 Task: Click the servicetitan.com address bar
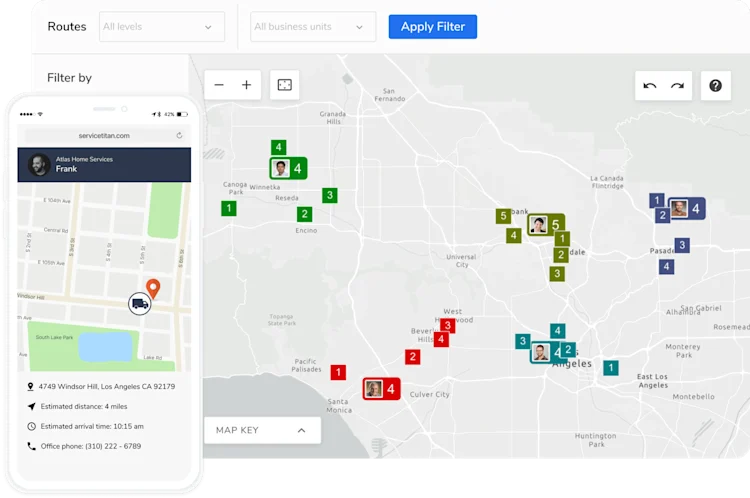104,136
